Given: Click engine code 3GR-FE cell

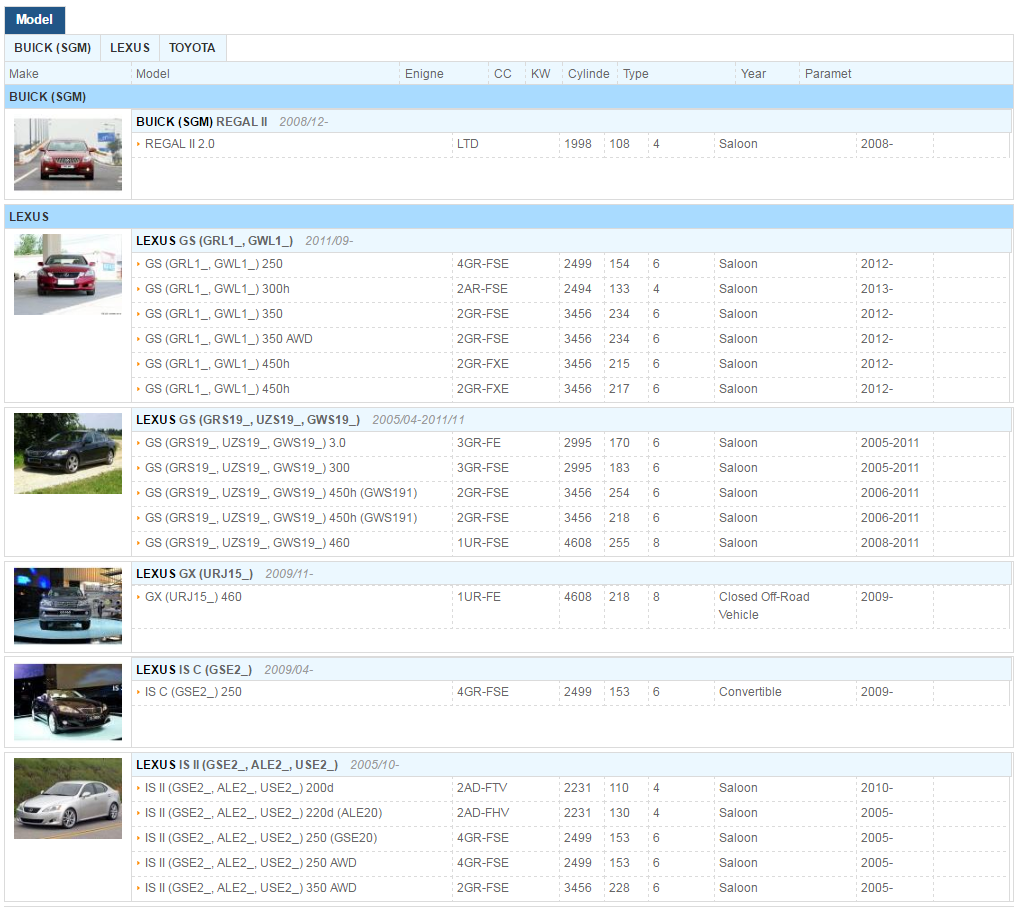Looking at the screenshot, I should point(479,443).
